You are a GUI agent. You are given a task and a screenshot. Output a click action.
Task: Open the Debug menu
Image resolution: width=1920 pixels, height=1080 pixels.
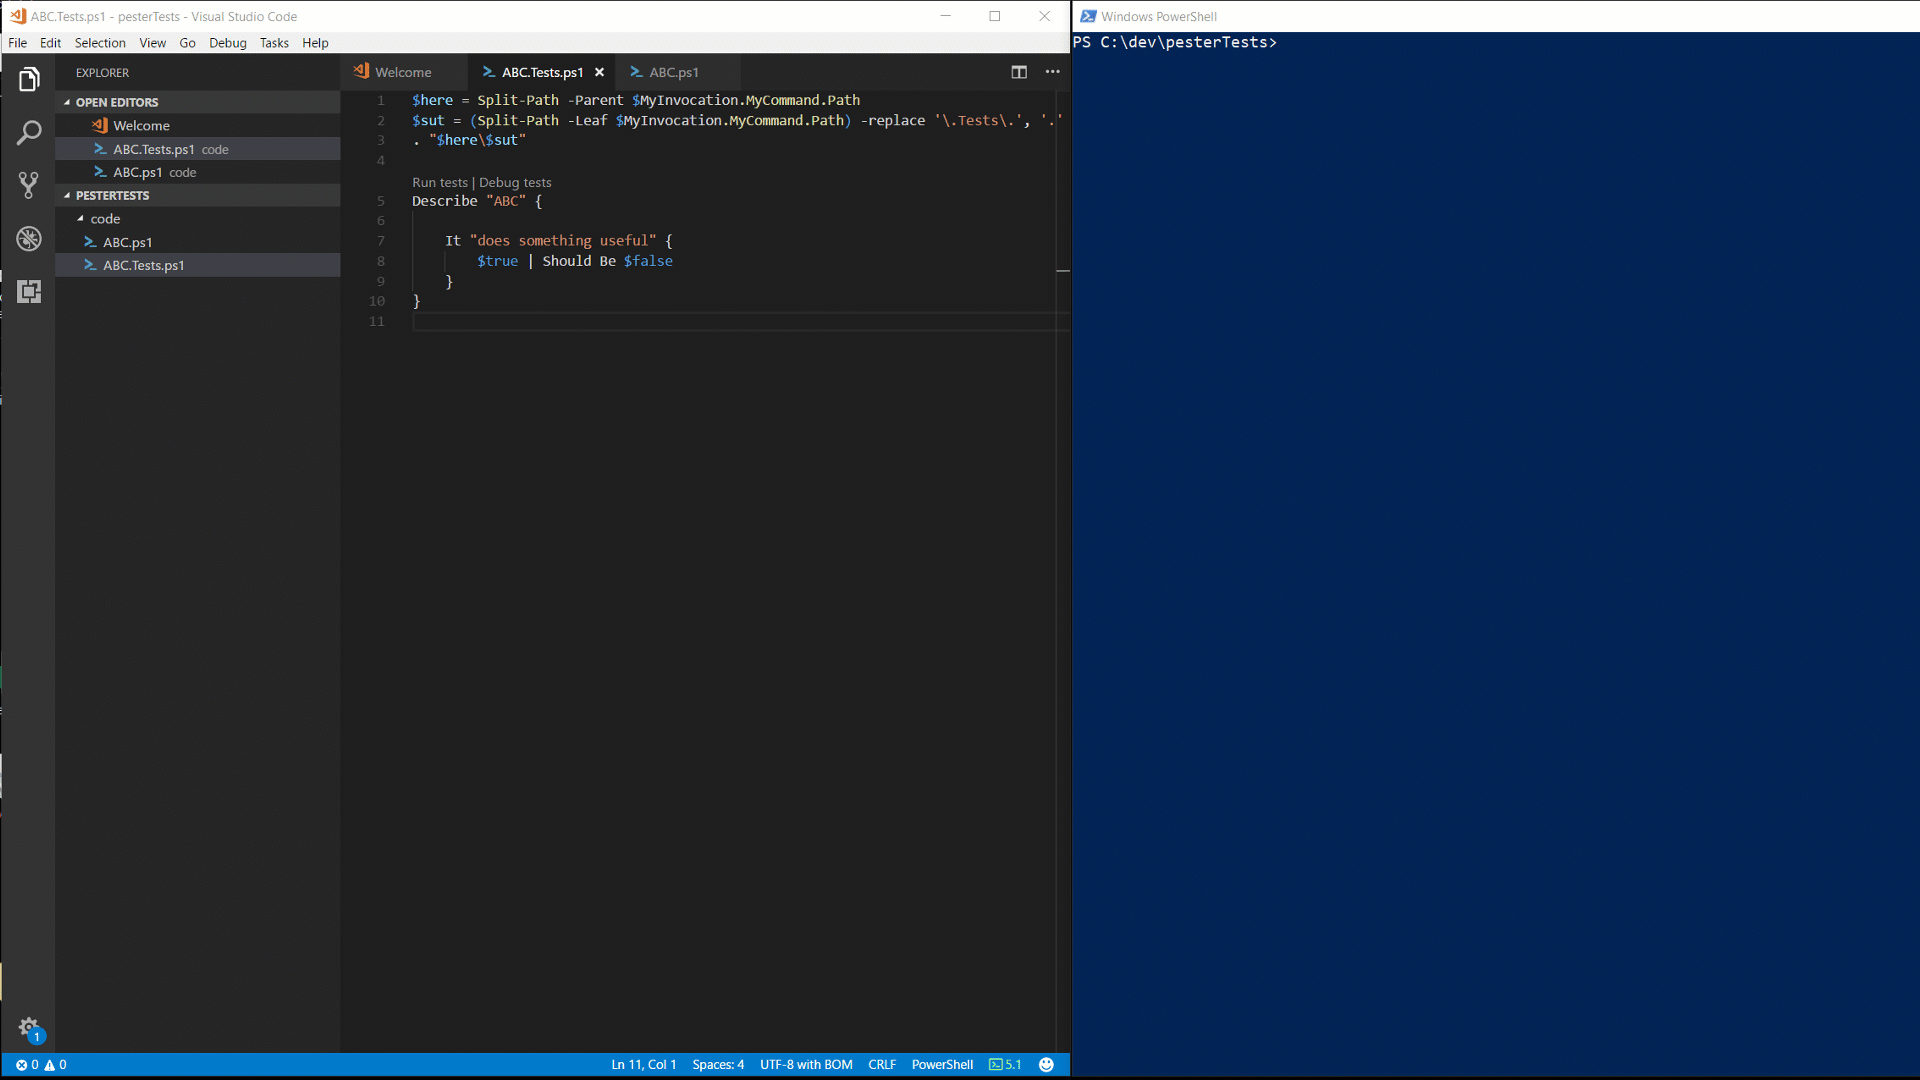click(x=227, y=43)
